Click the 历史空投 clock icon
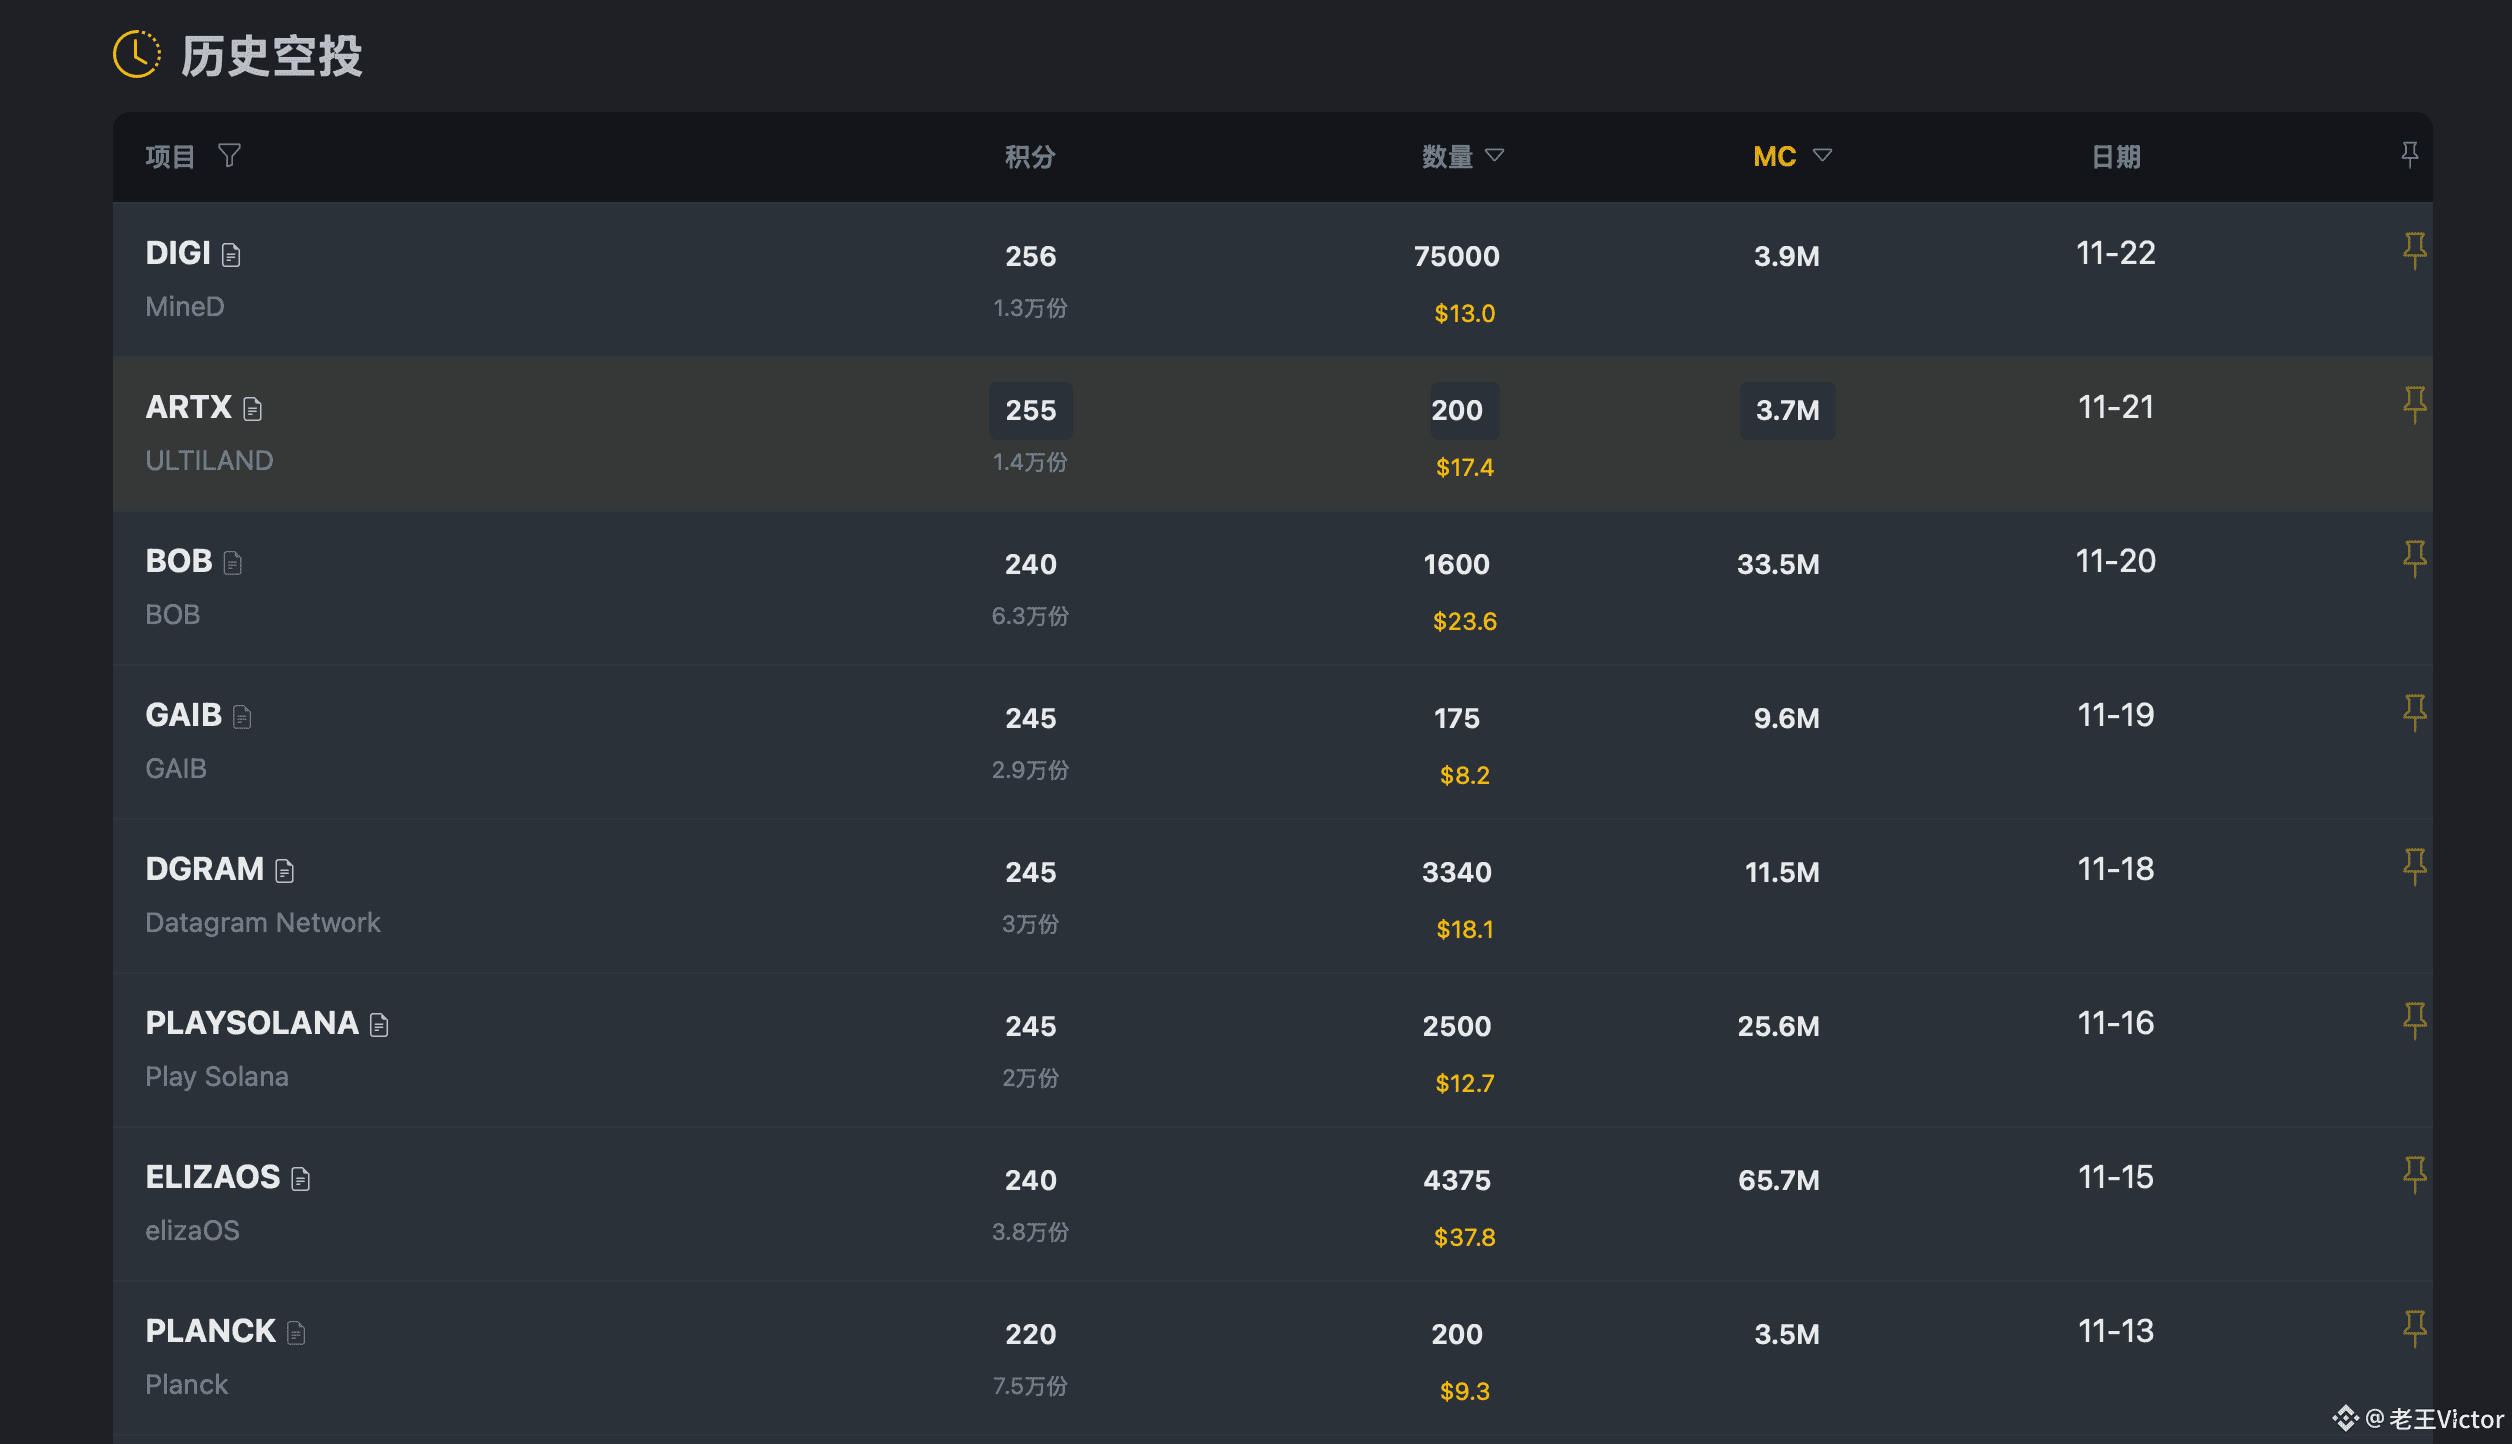 click(136, 54)
